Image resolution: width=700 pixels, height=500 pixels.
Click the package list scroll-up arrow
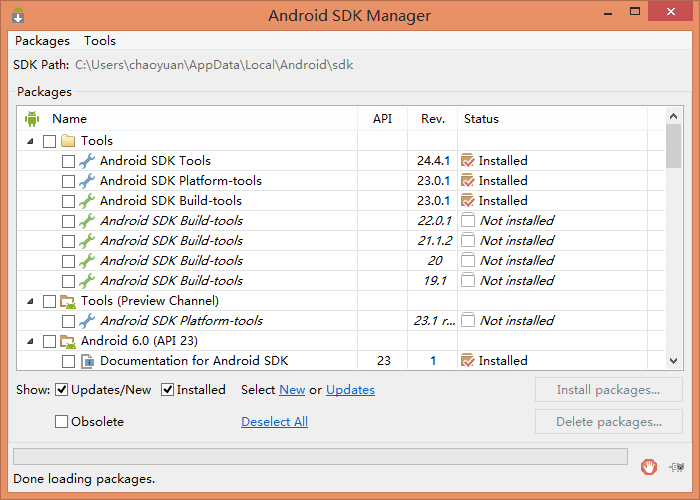pos(674,117)
